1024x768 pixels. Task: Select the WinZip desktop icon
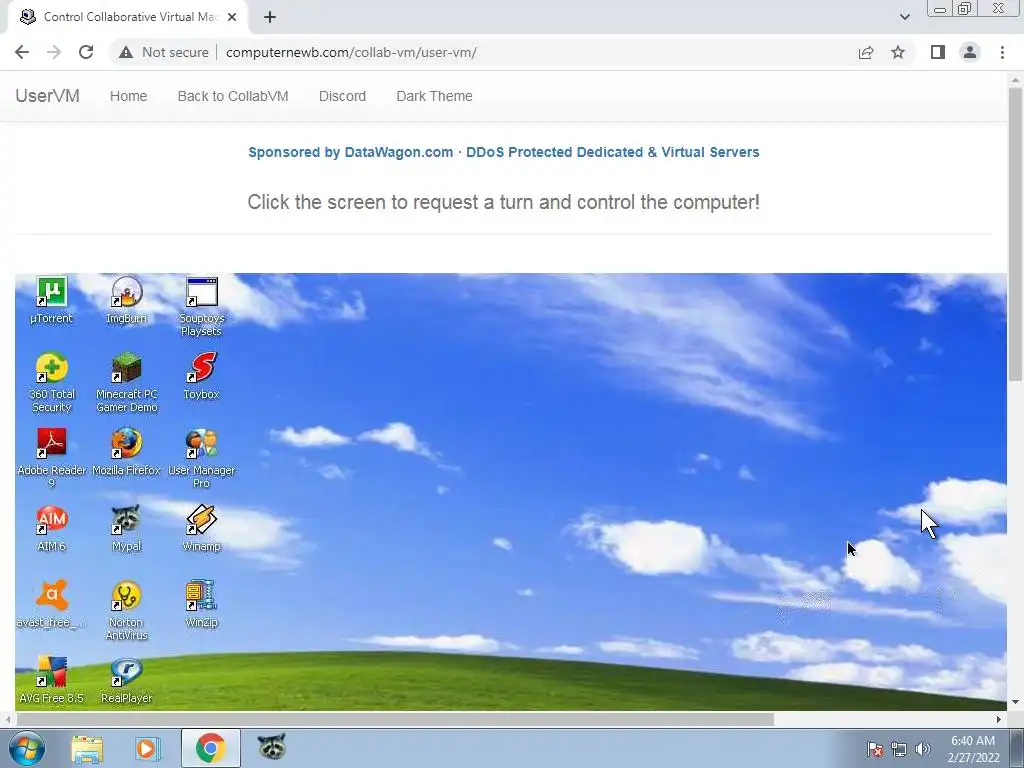tap(201, 604)
